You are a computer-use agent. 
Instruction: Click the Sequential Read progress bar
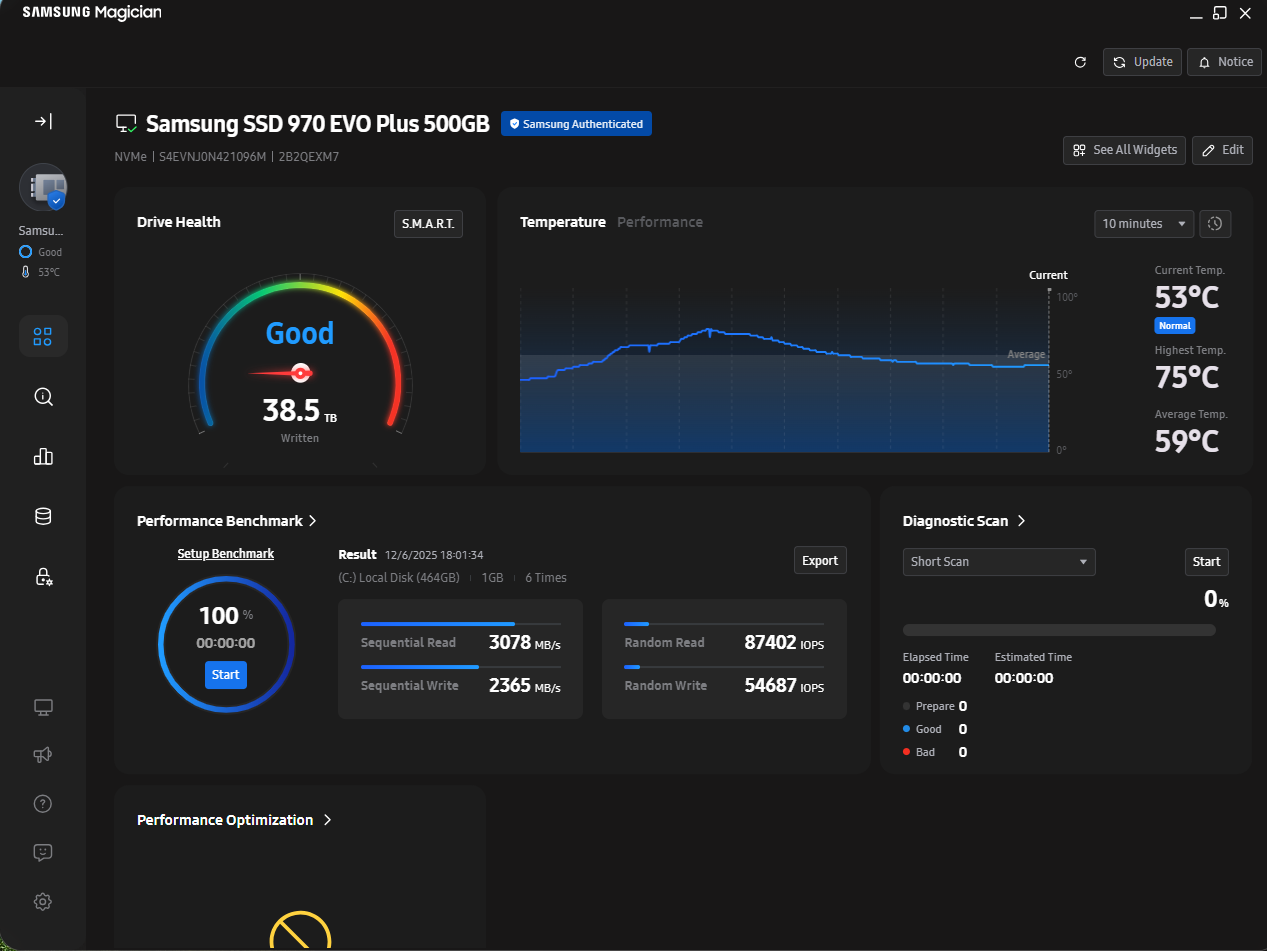click(x=461, y=624)
